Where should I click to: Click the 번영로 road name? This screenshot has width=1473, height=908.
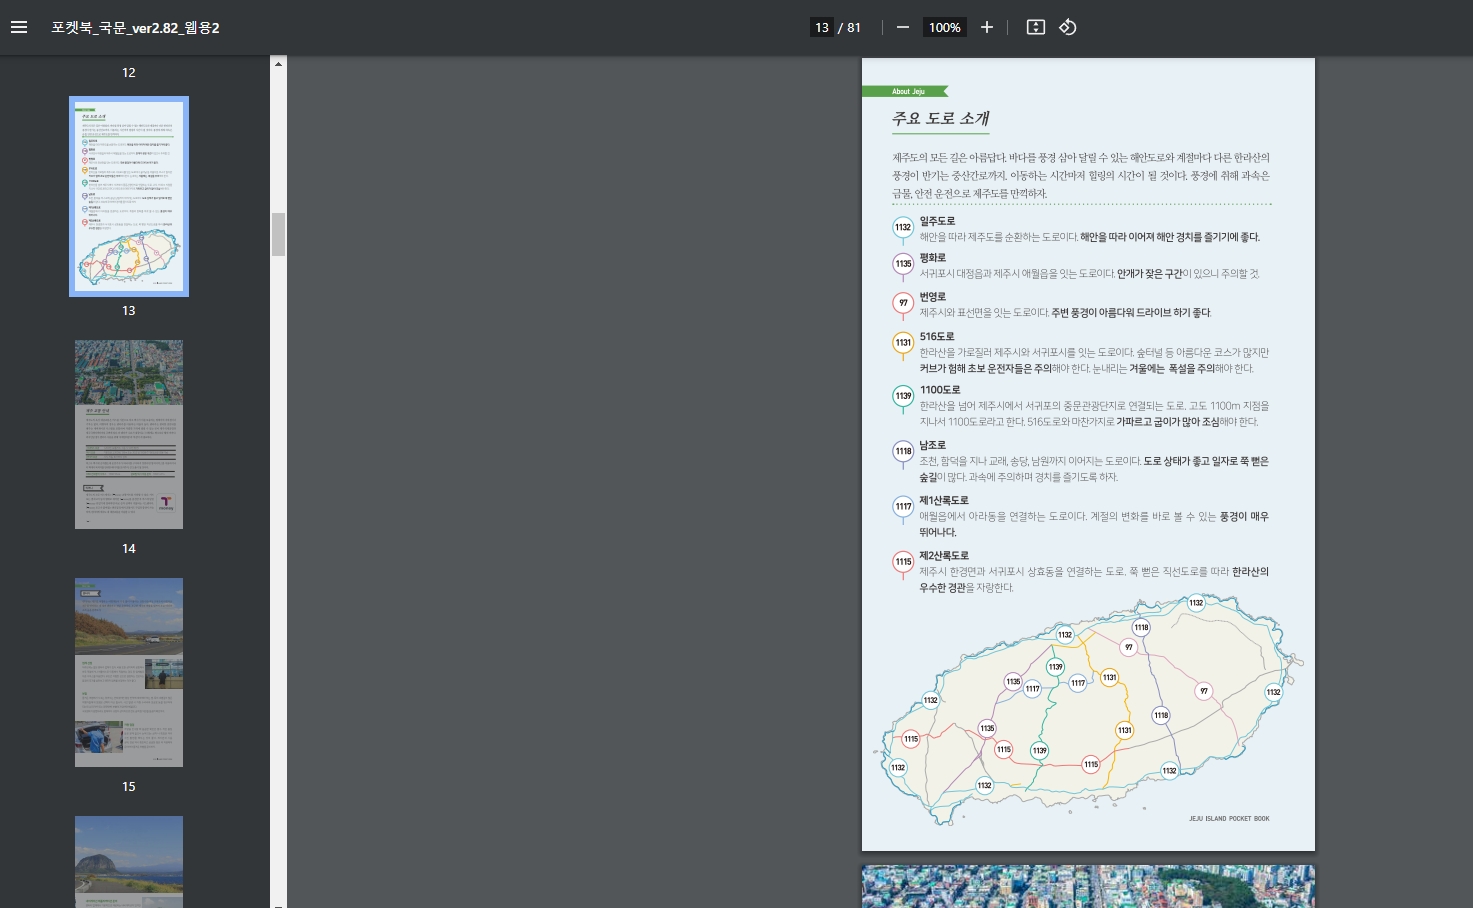[x=932, y=297]
